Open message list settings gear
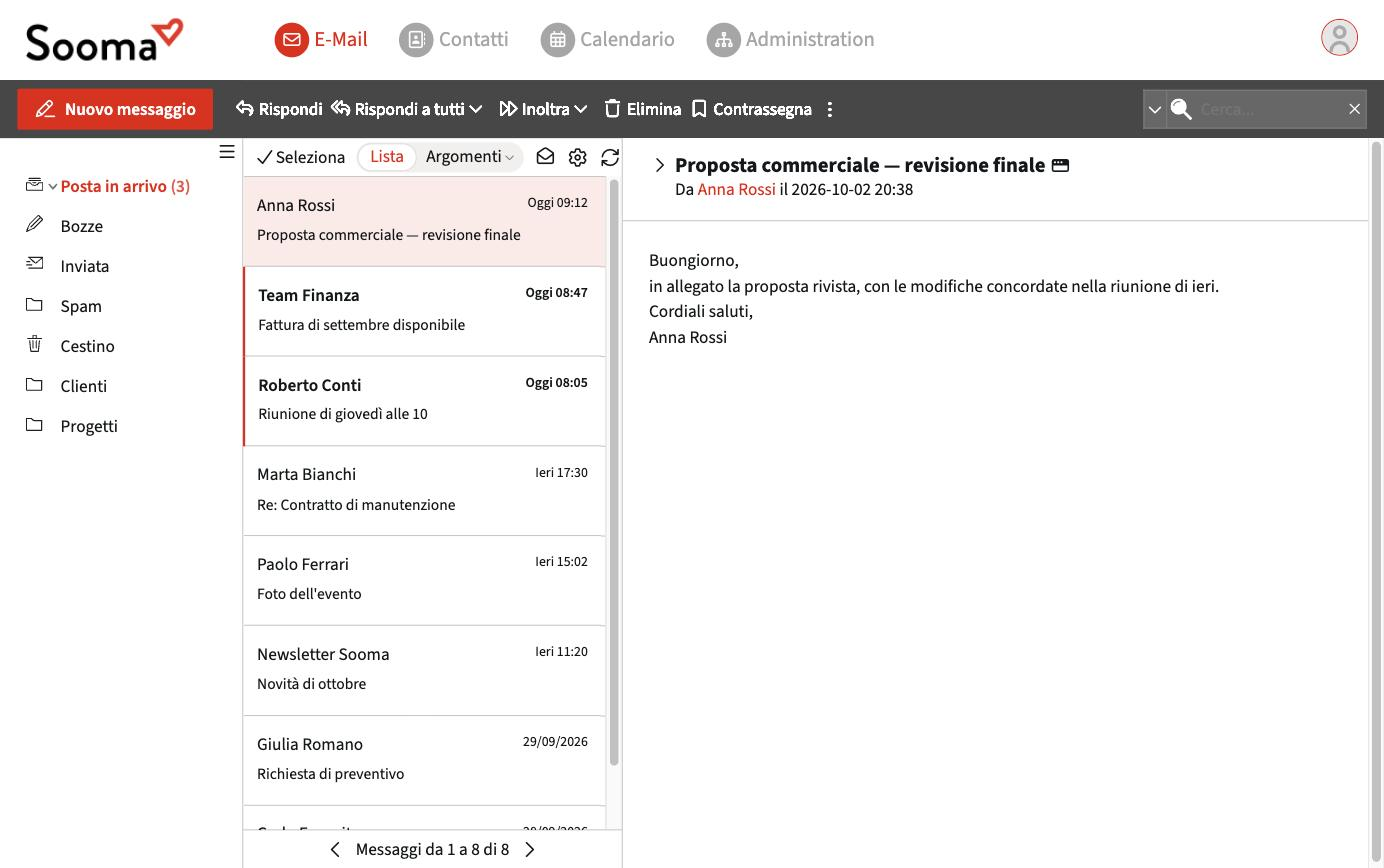 577,157
